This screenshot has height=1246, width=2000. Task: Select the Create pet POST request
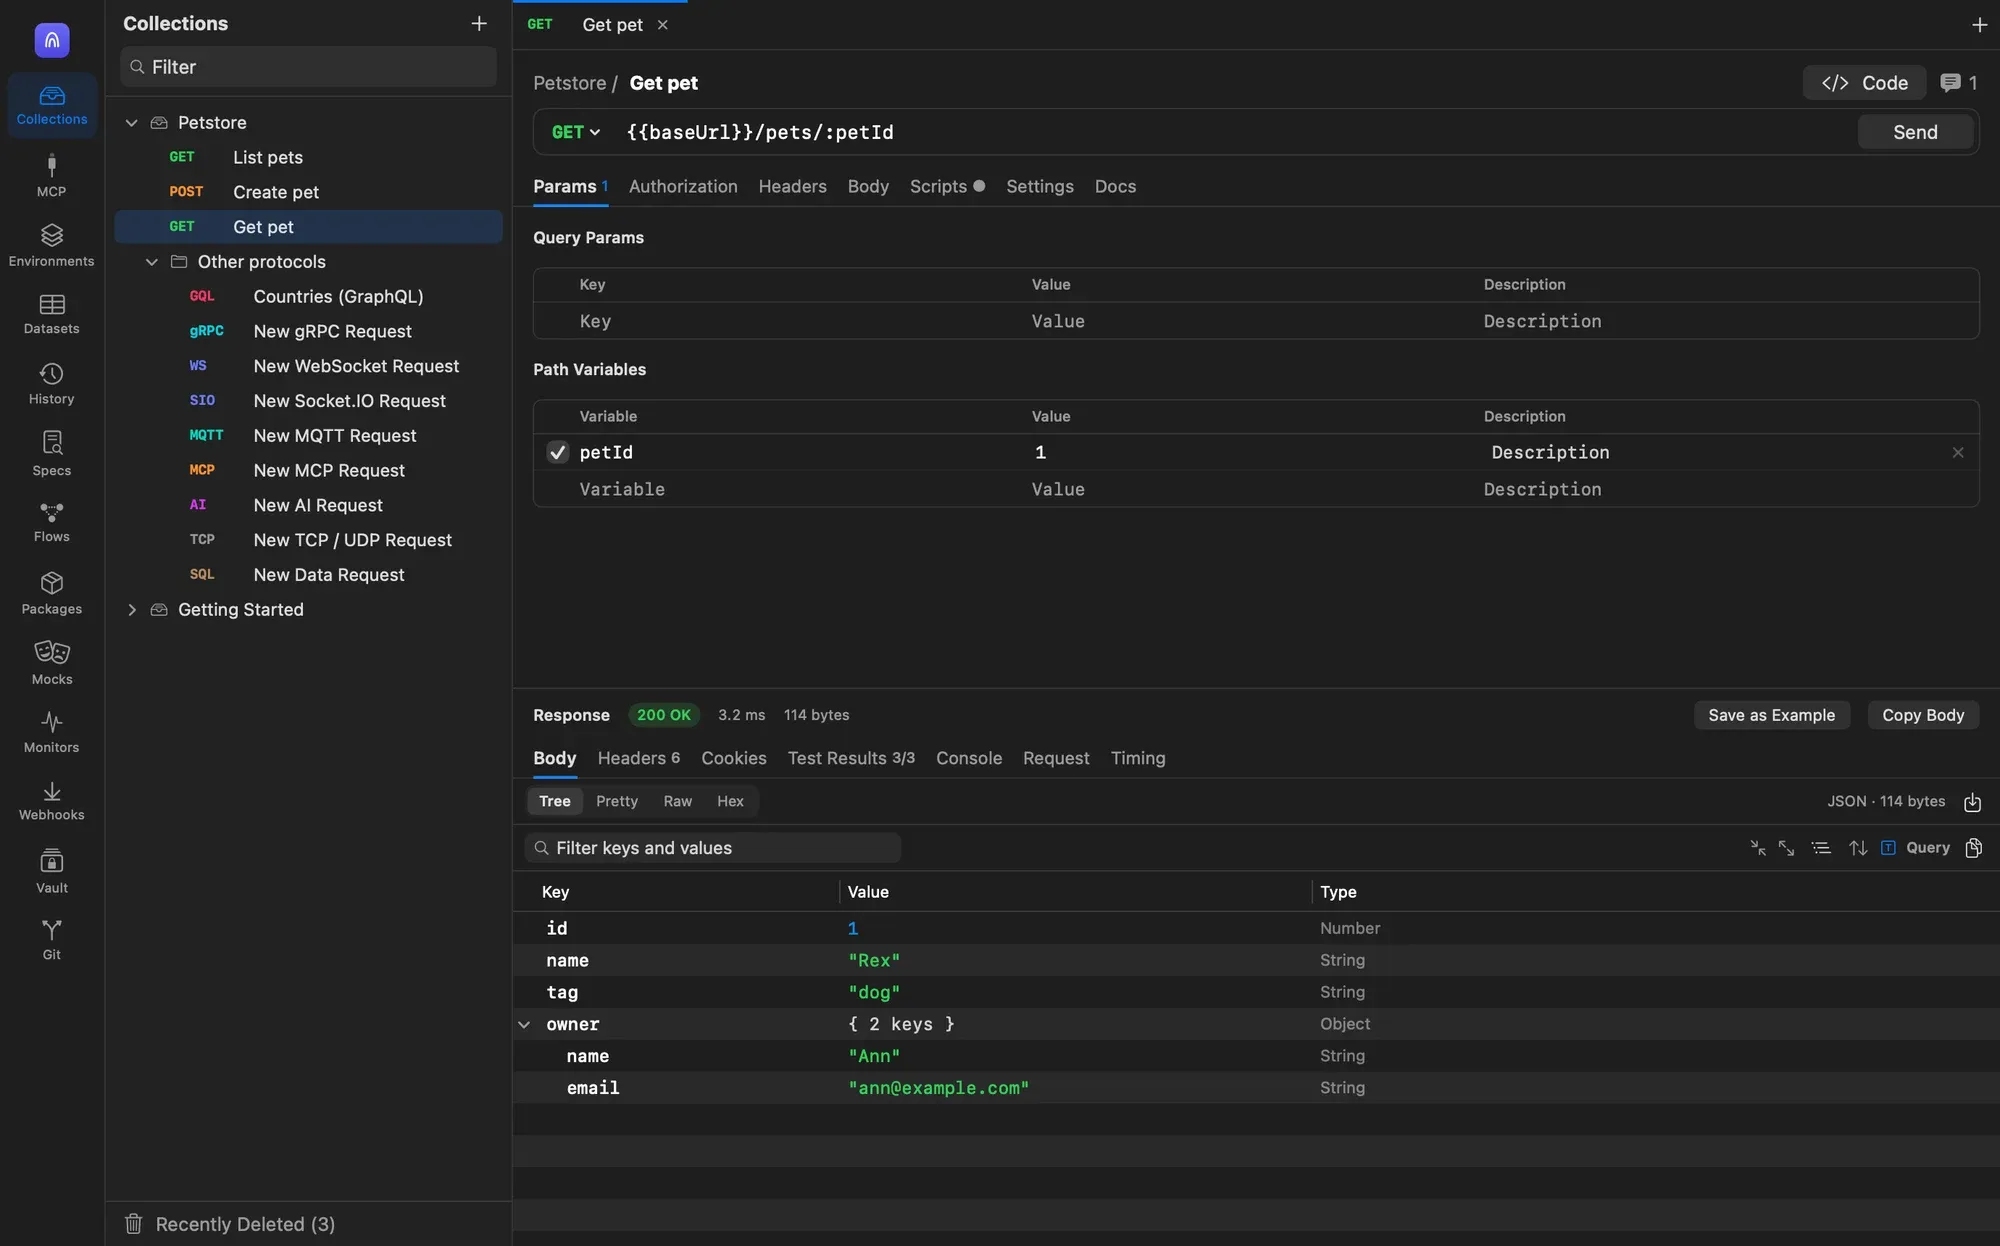tap(308, 192)
